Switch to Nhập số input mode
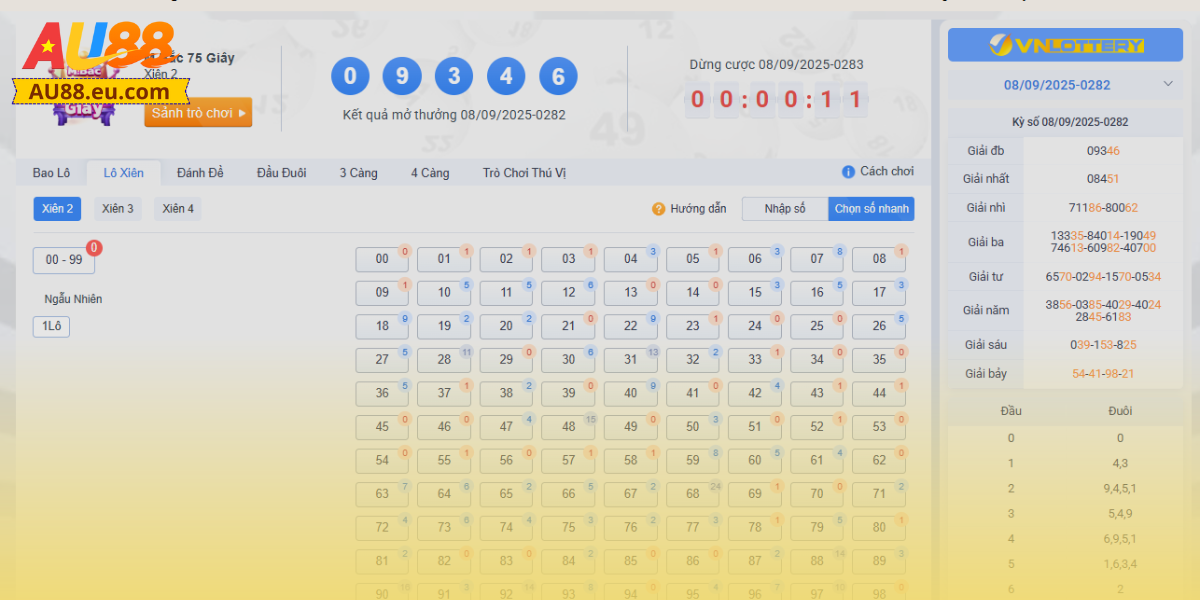 click(785, 209)
